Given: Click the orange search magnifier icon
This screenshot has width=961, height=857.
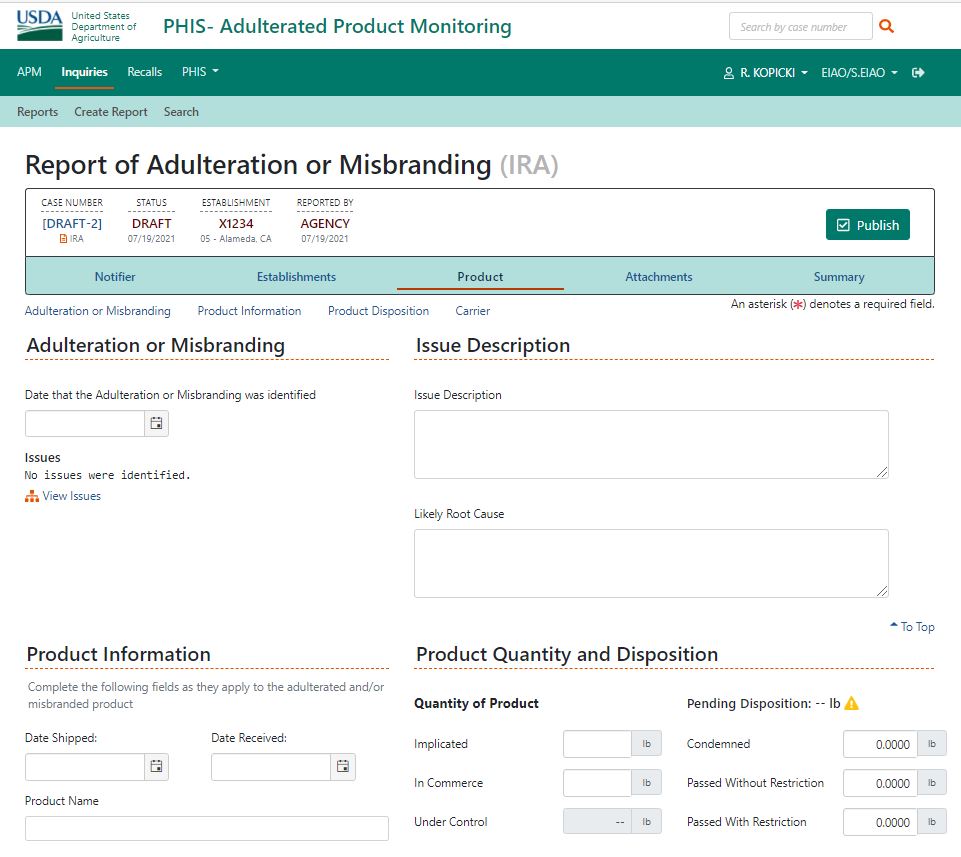Looking at the screenshot, I should tap(886, 27).
